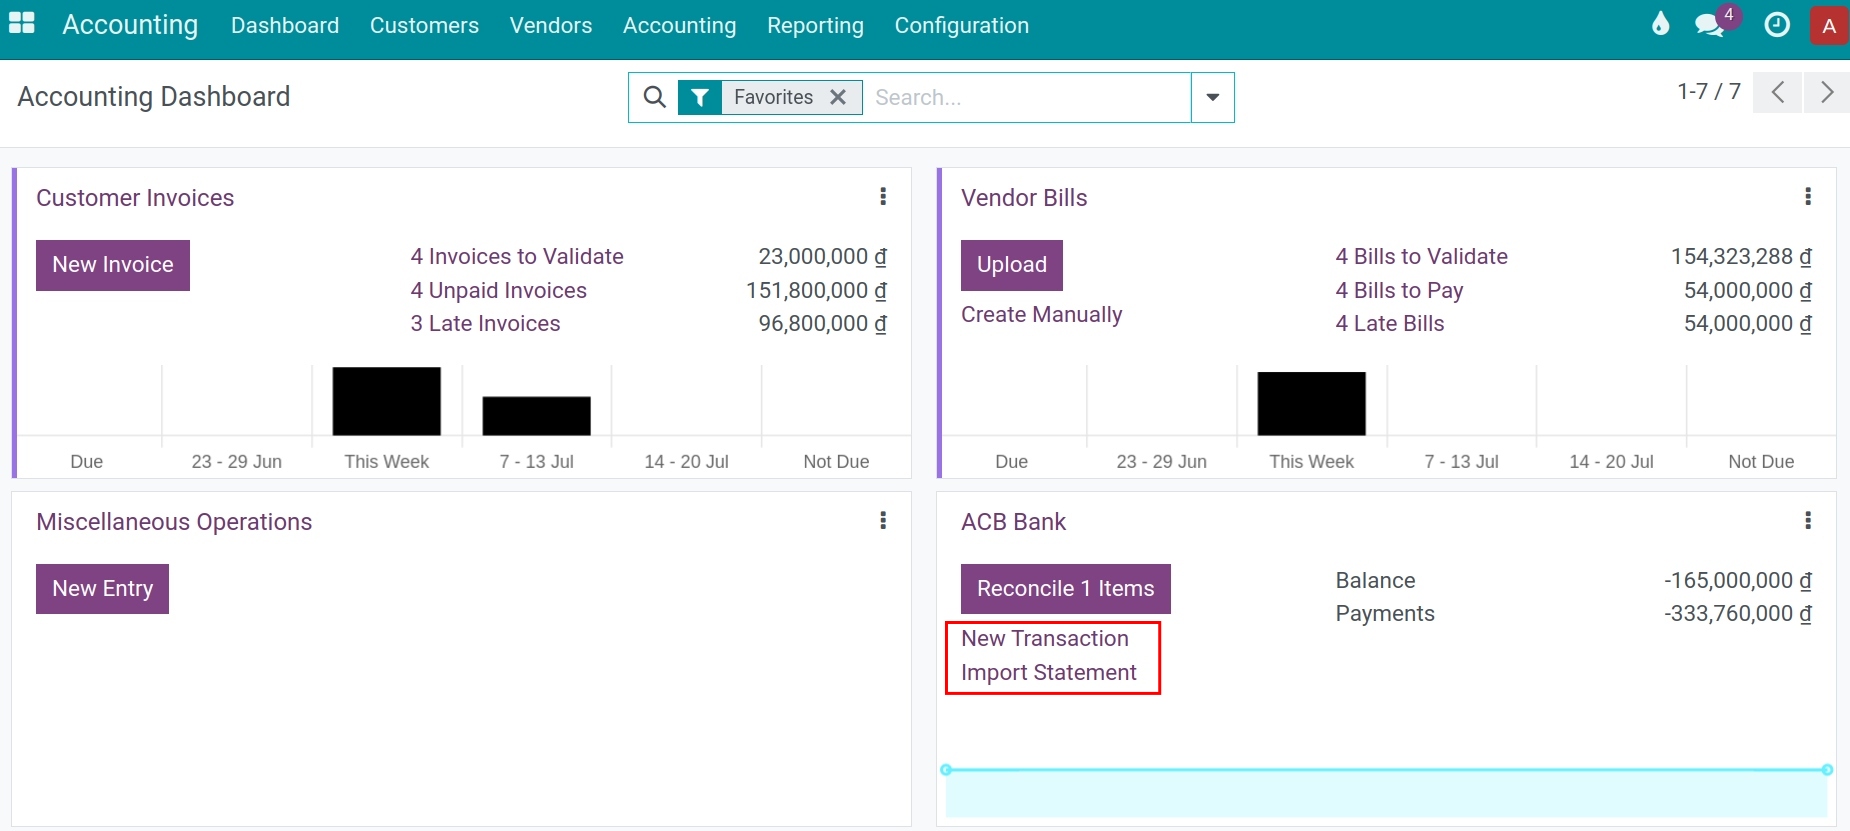Remove the Favorites filter with the X
This screenshot has height=831, width=1850.
pyautogui.click(x=838, y=97)
